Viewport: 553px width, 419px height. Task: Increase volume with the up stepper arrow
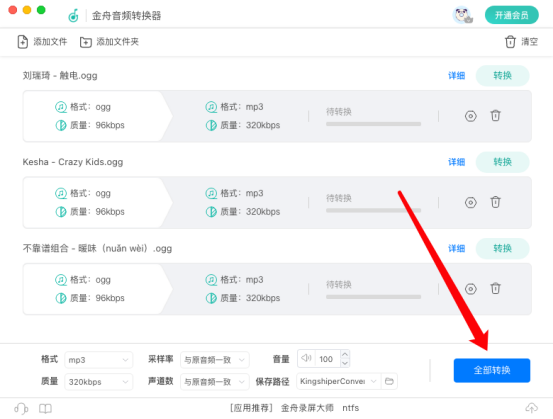click(345, 354)
